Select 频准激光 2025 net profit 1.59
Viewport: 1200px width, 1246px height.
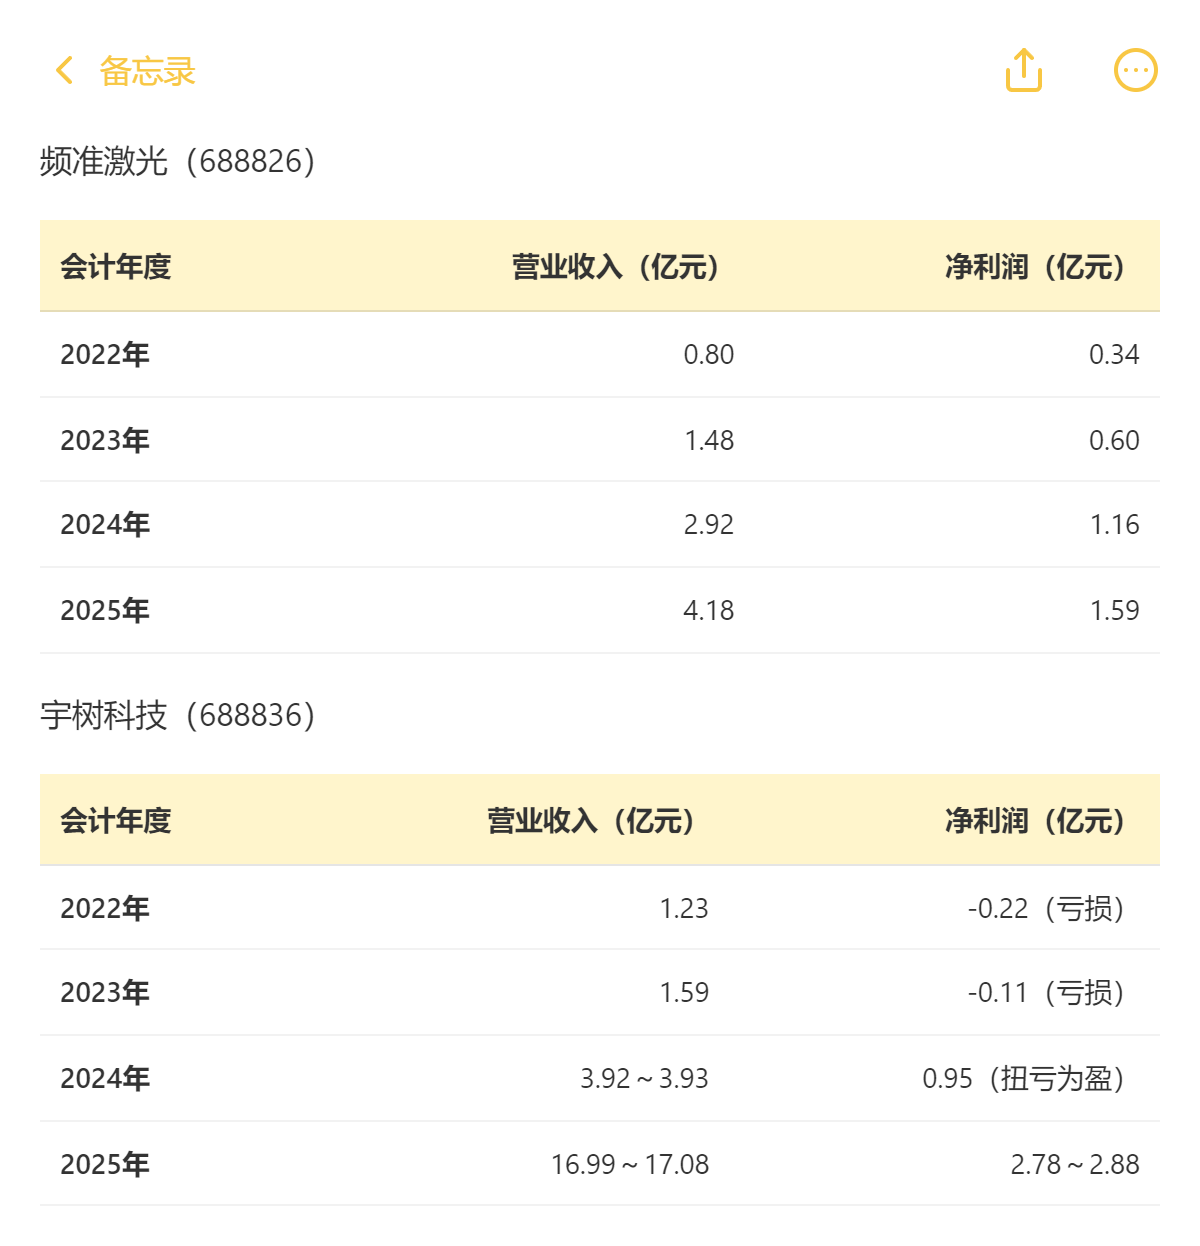pos(1115,610)
